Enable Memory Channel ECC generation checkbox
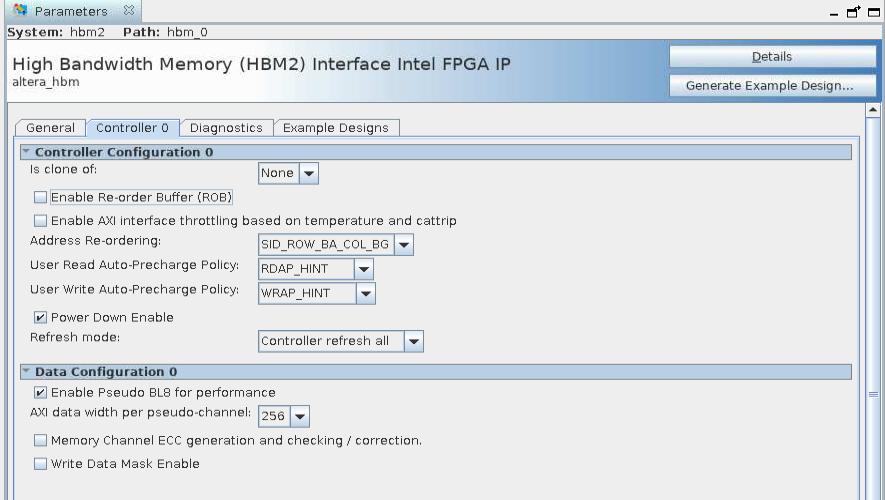Image resolution: width=885 pixels, height=500 pixels. point(41,441)
